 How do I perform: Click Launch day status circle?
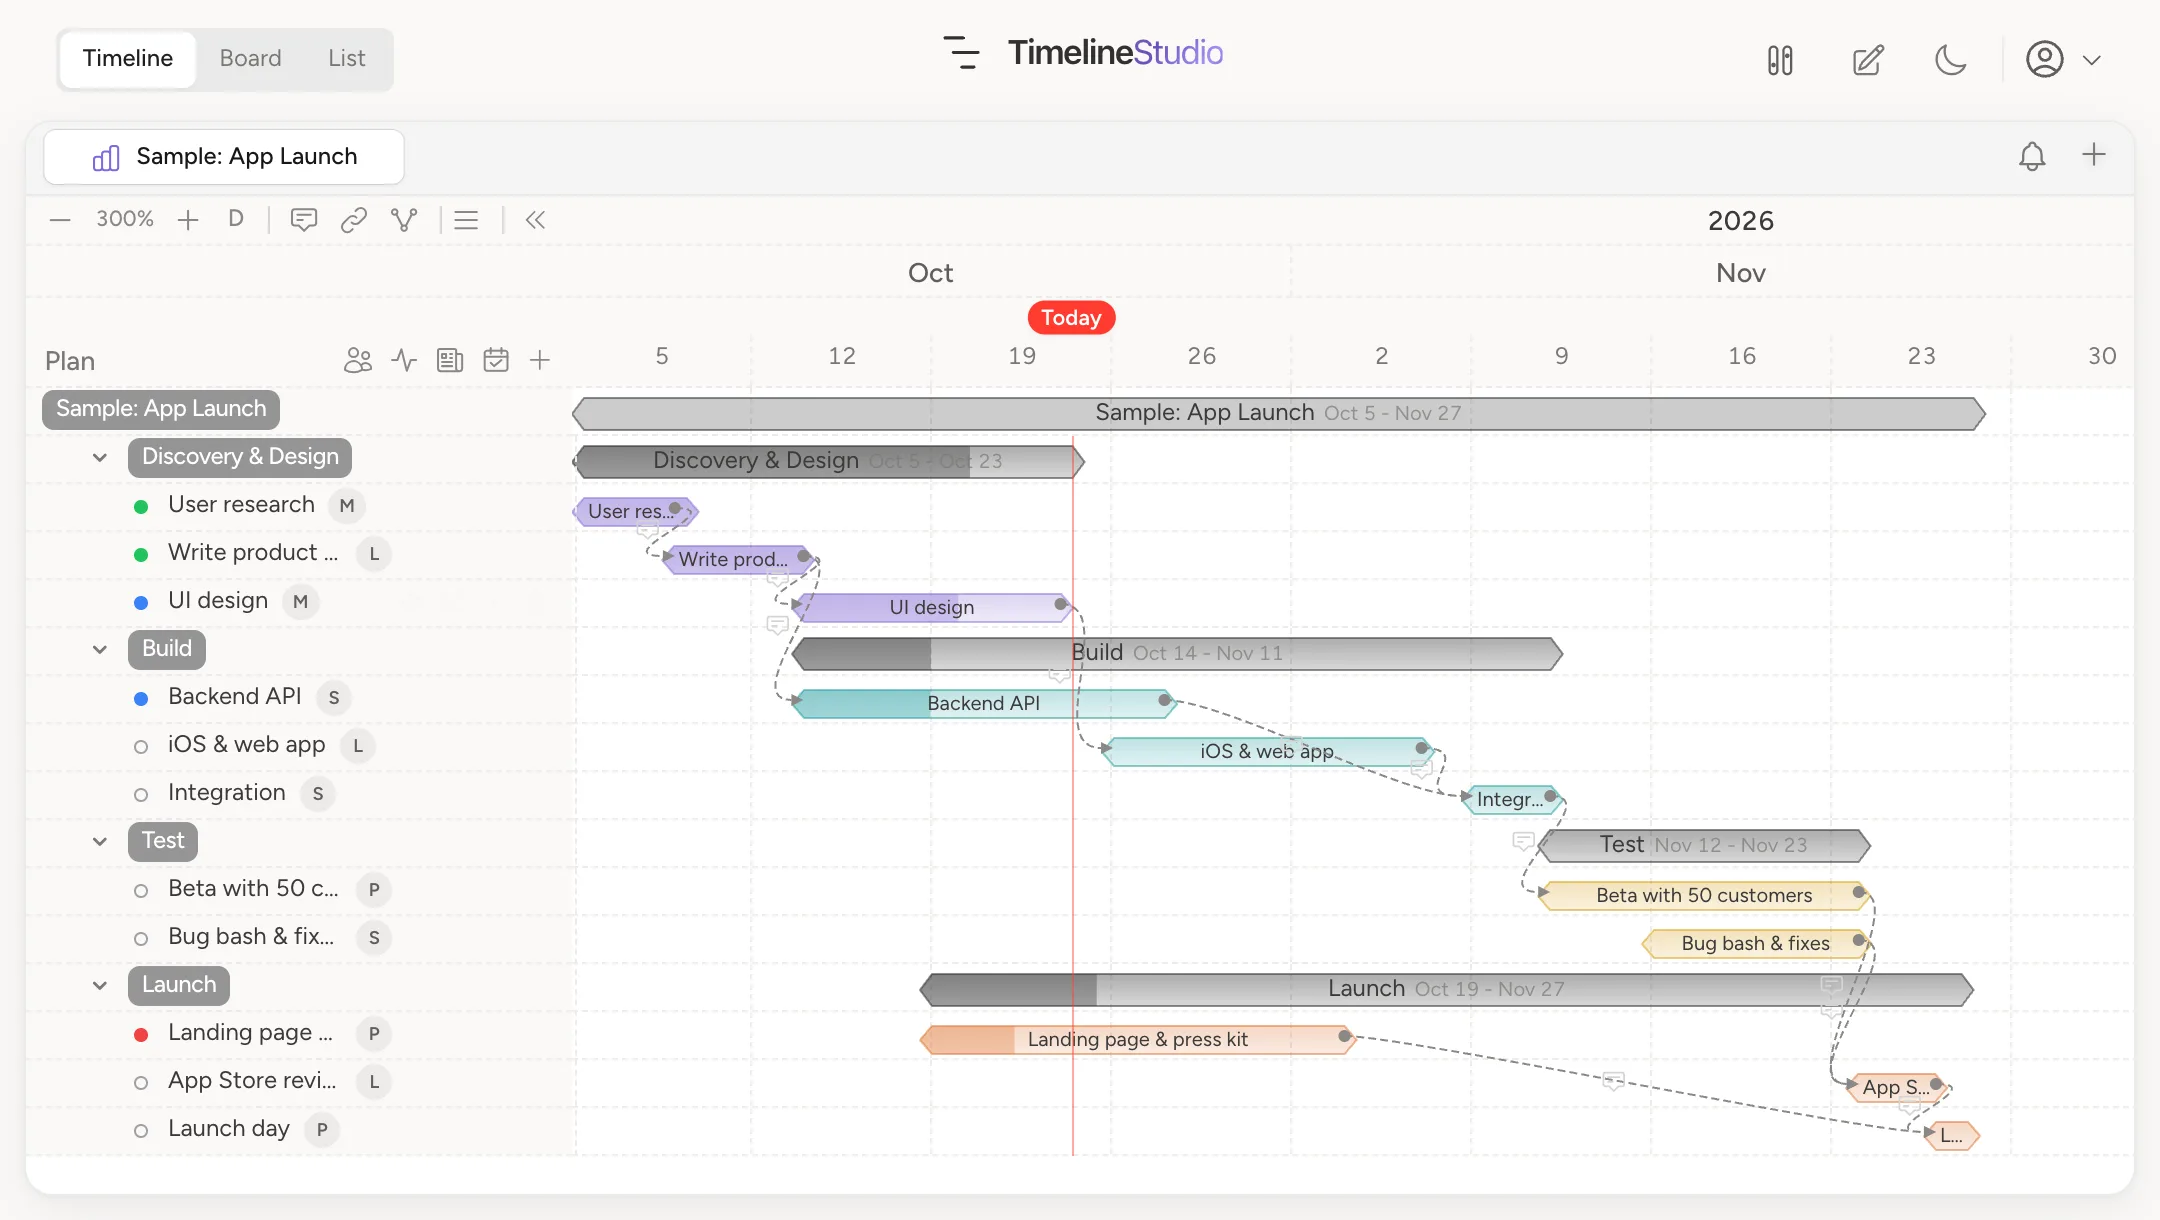pyautogui.click(x=141, y=1131)
